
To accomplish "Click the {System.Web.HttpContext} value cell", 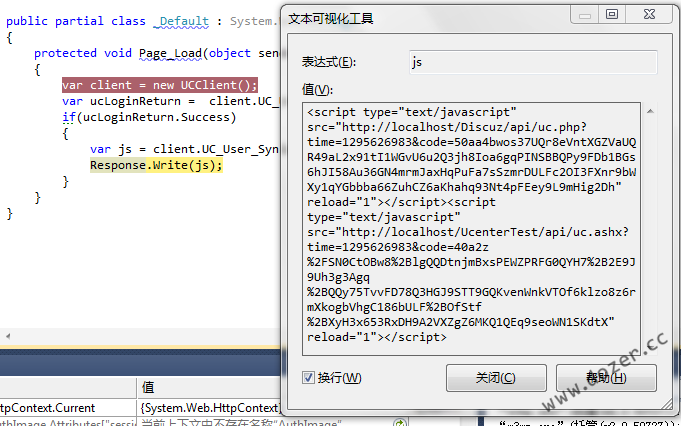I will (209, 408).
